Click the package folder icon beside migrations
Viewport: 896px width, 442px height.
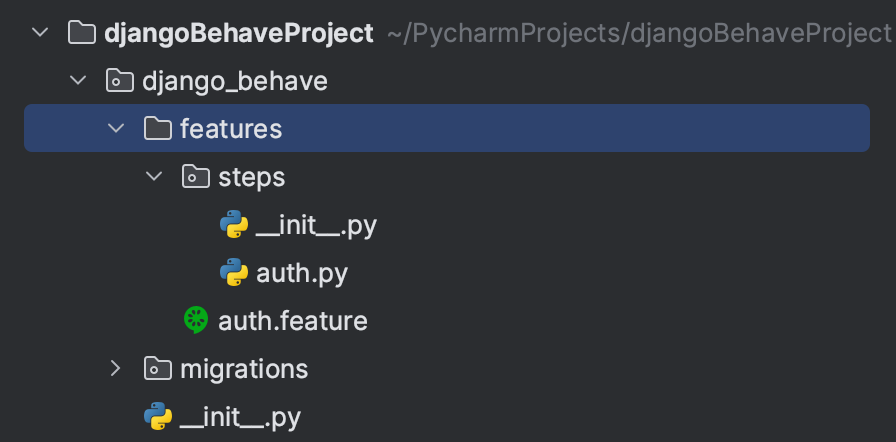(x=158, y=368)
